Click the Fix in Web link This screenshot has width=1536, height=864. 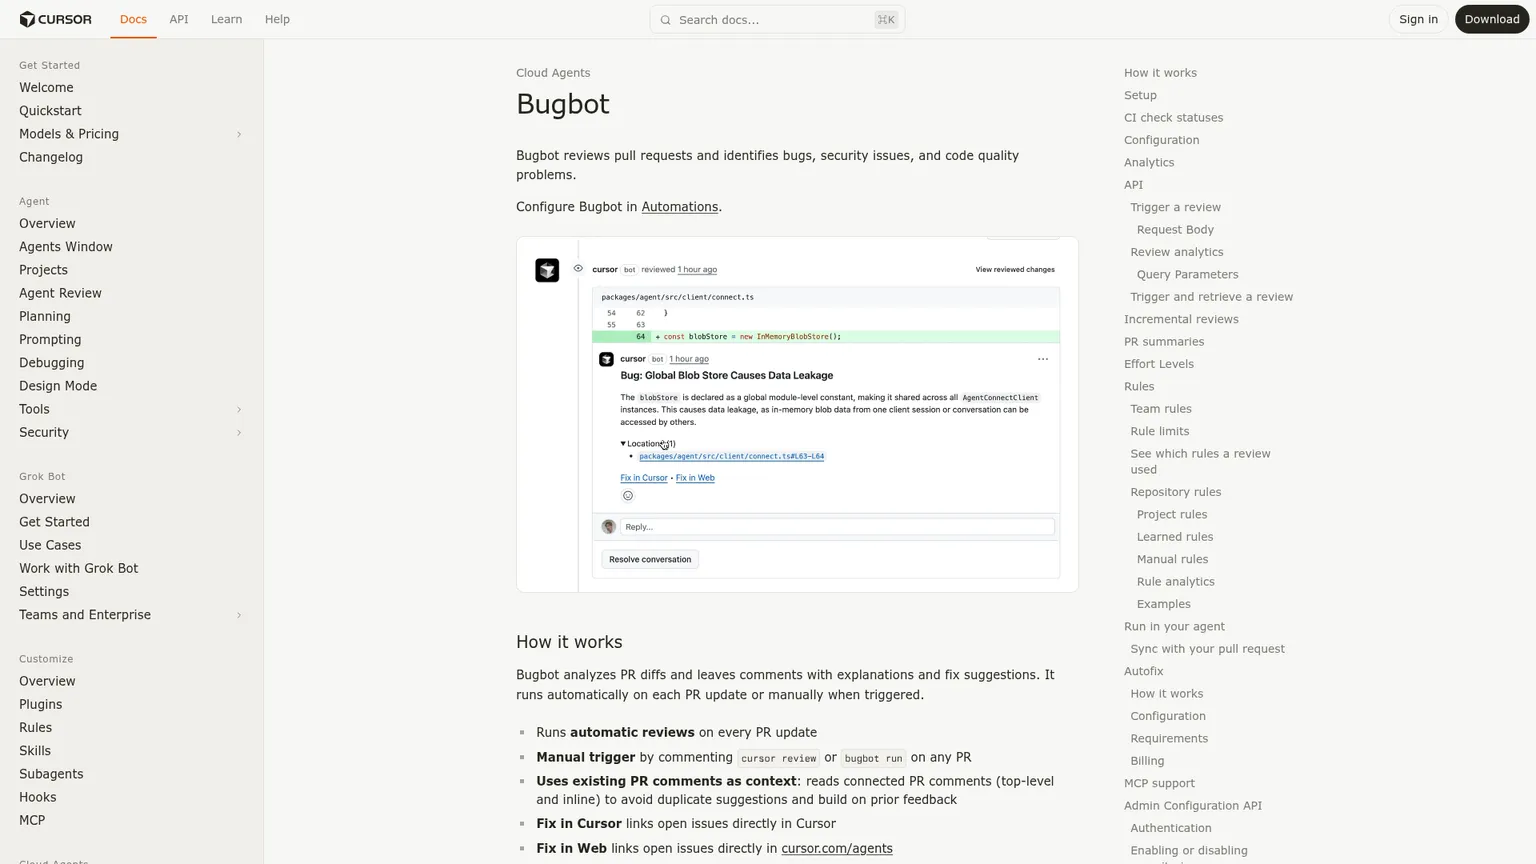(x=695, y=478)
